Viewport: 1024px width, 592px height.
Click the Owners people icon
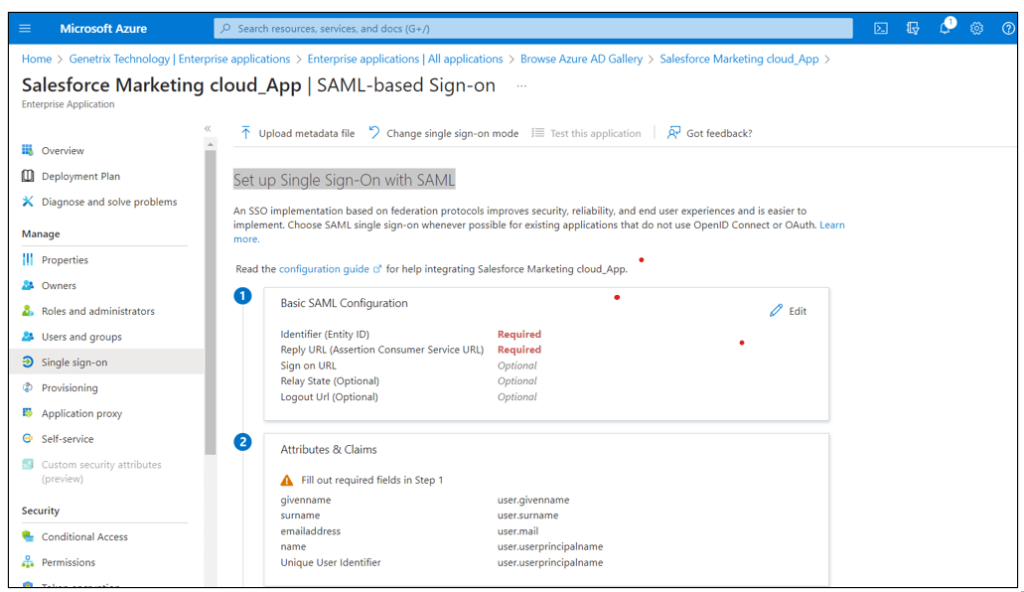27,285
